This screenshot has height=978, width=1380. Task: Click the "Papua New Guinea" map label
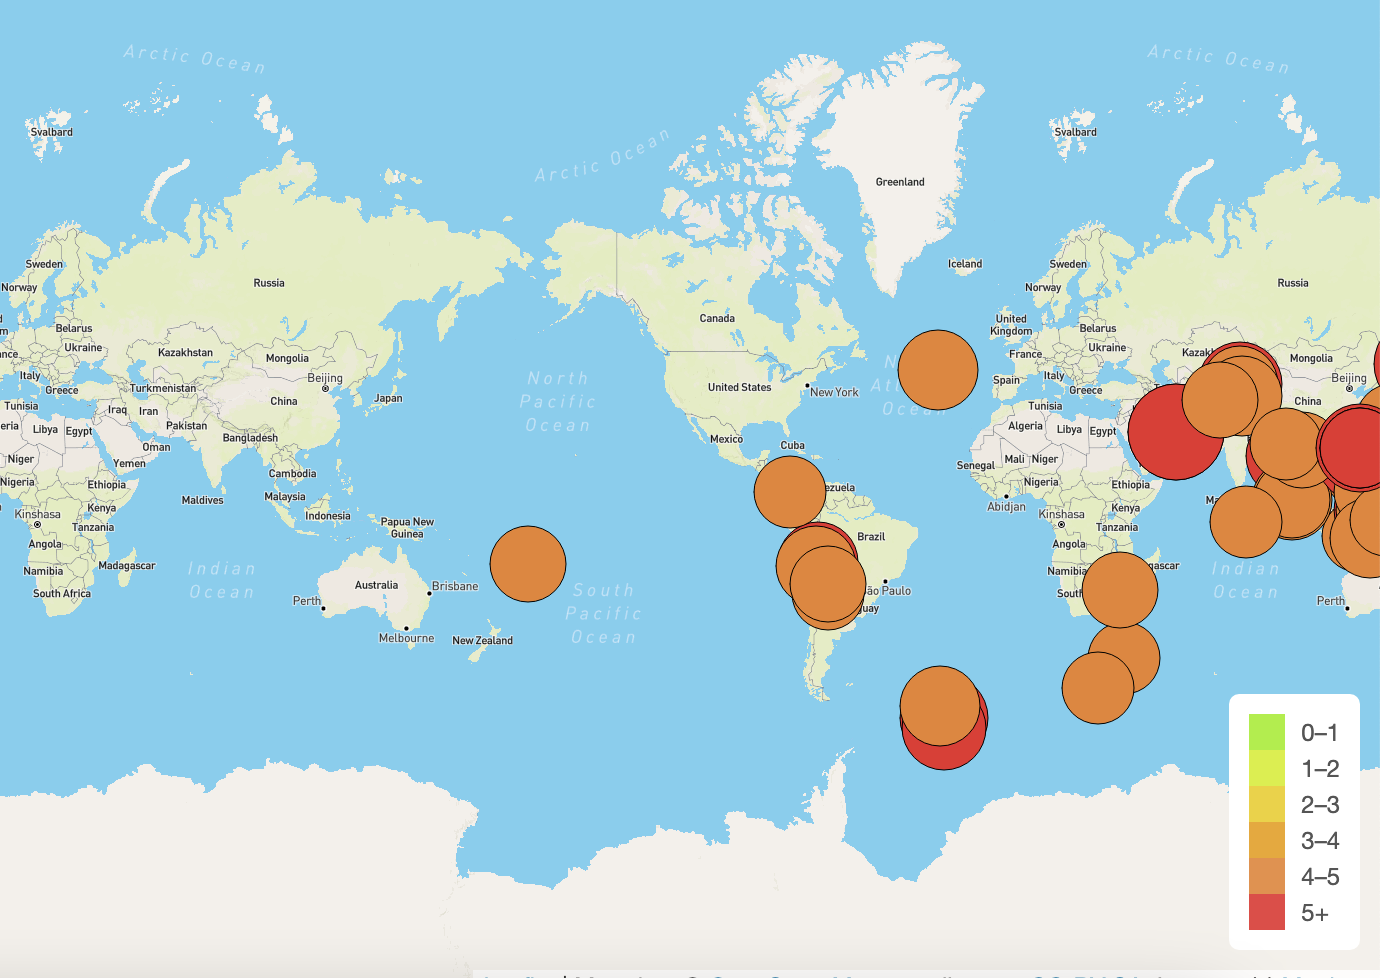(407, 527)
